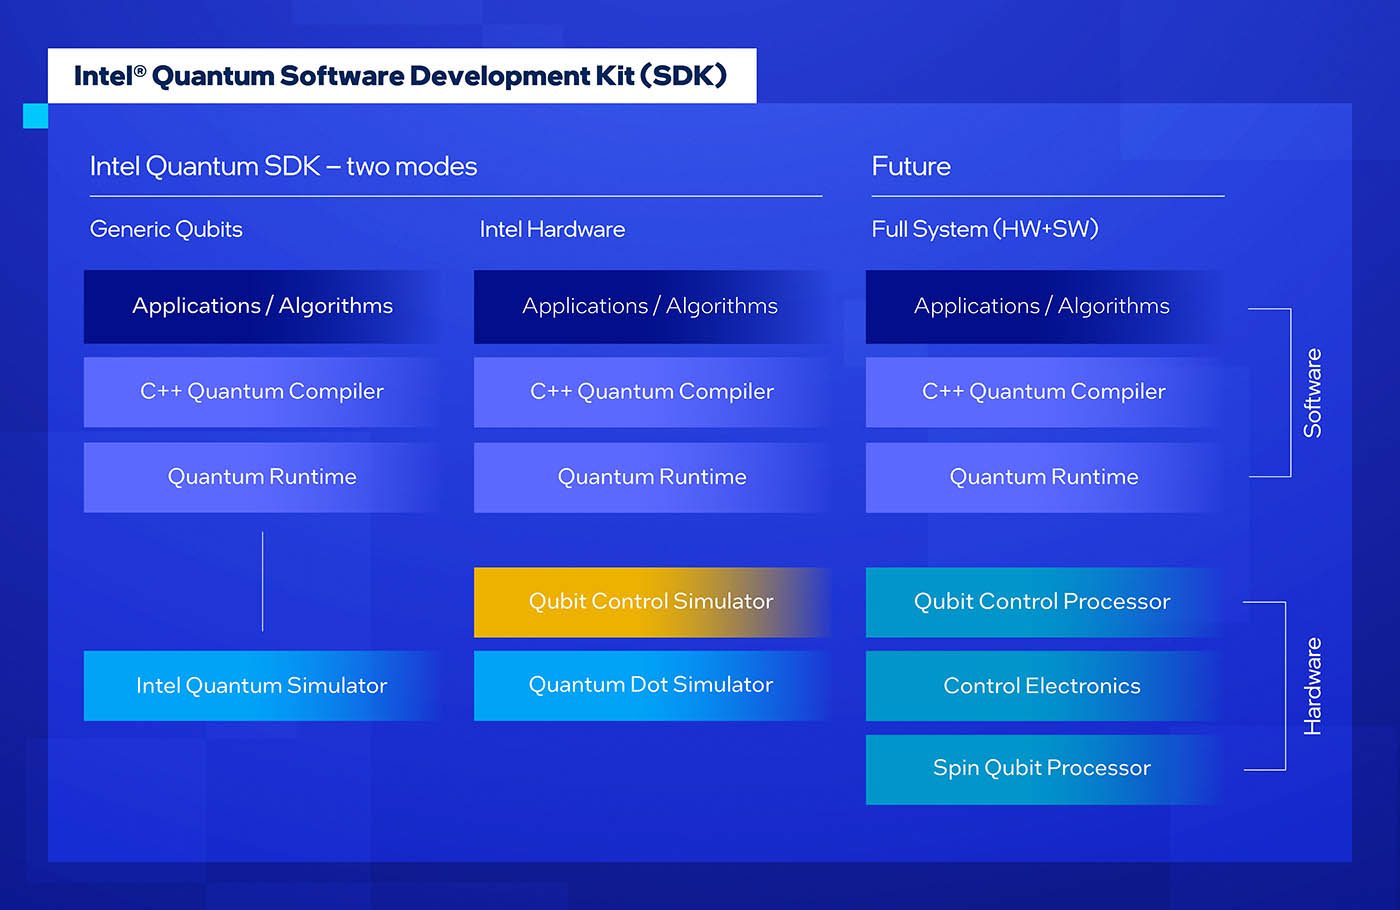Click the Intel Hardware column heading

click(552, 229)
